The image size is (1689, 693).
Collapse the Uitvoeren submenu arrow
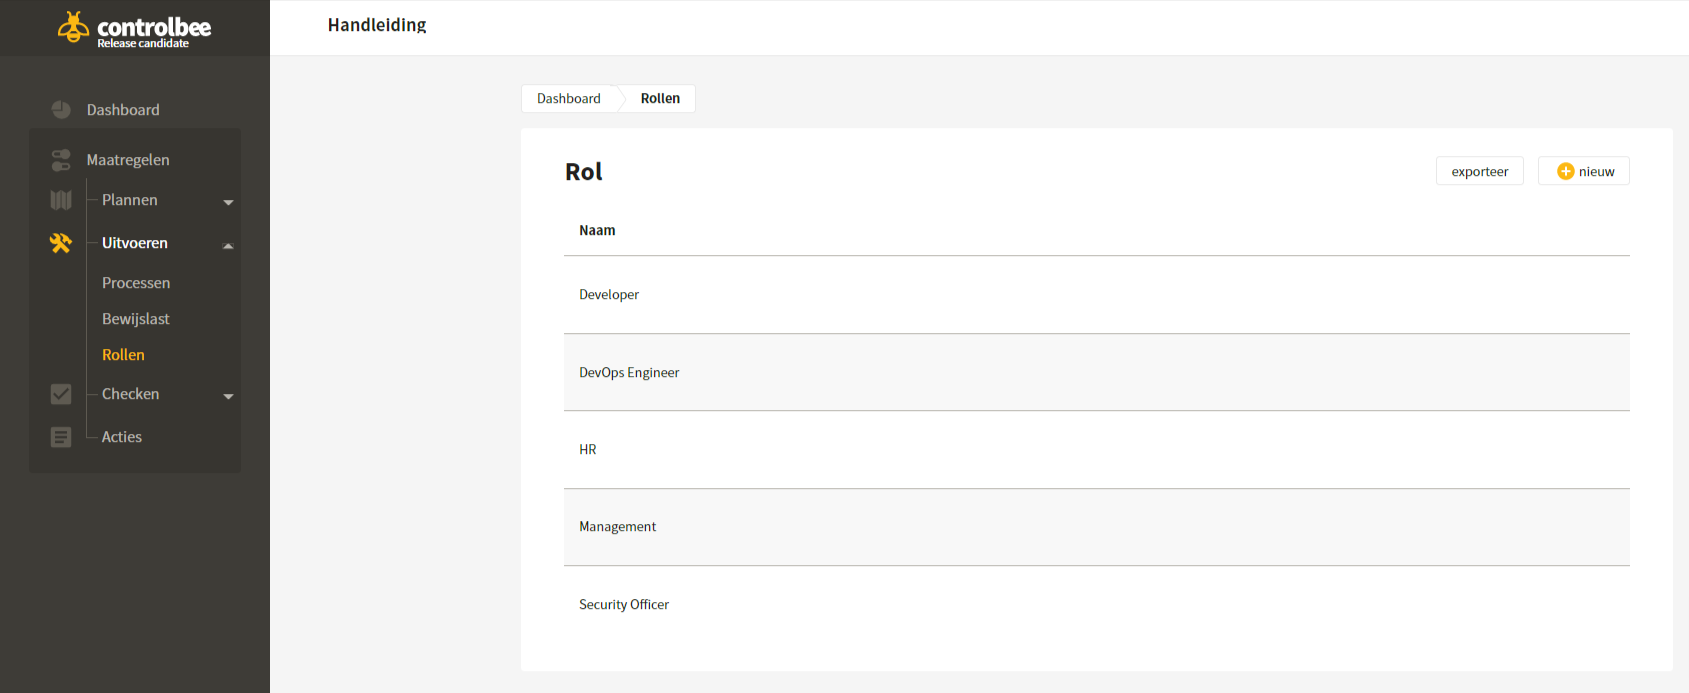click(x=228, y=245)
